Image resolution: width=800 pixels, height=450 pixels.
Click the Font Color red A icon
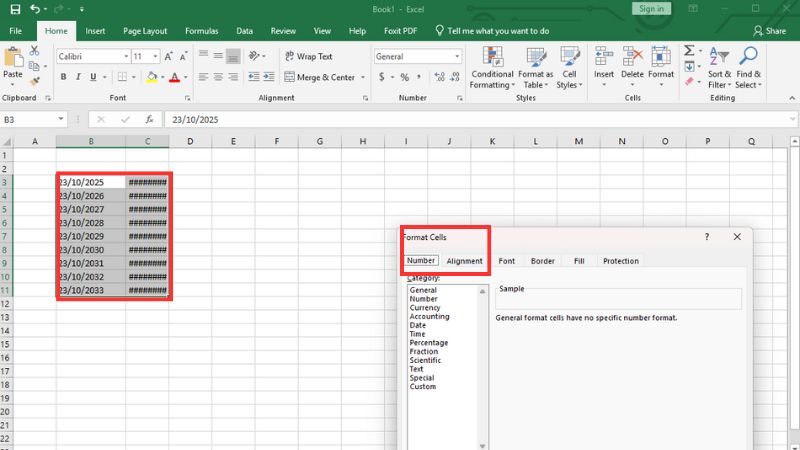tap(174, 77)
